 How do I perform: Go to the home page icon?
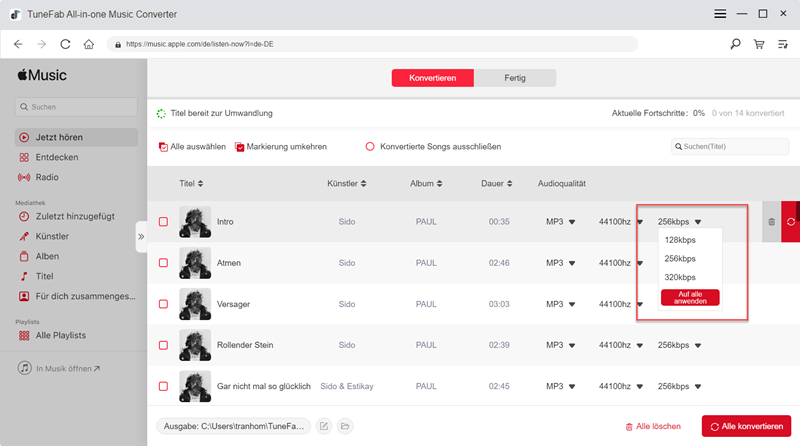tap(89, 44)
